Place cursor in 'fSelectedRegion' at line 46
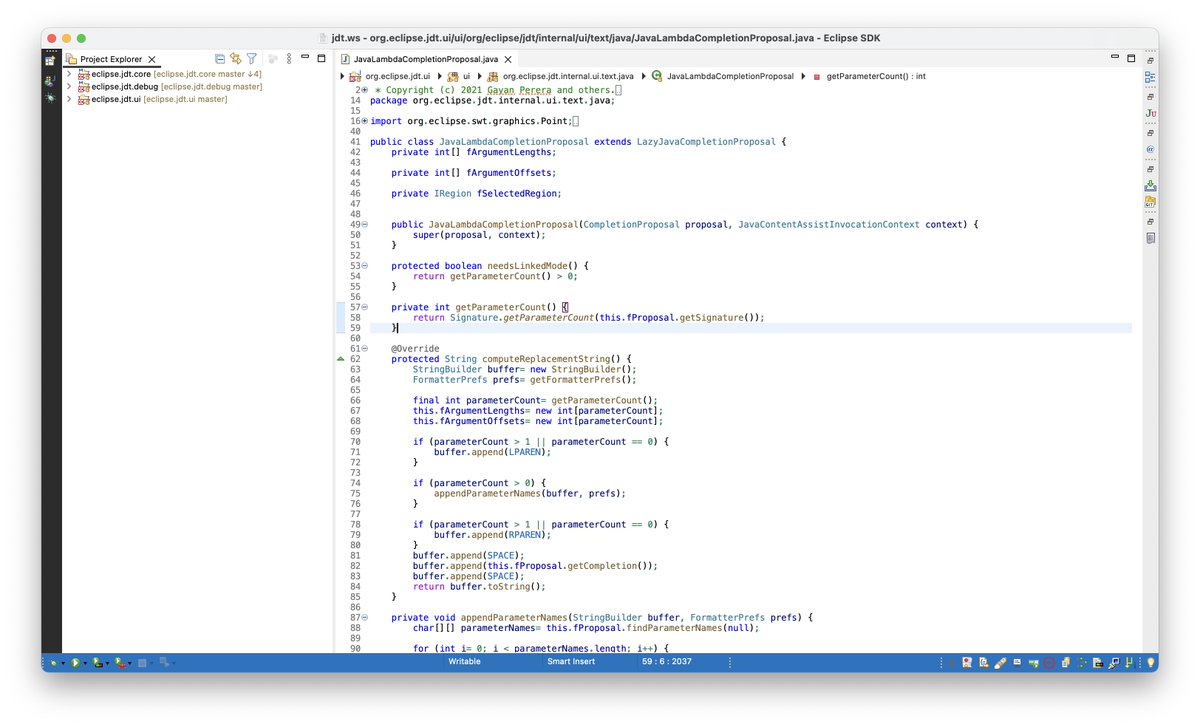 point(517,193)
